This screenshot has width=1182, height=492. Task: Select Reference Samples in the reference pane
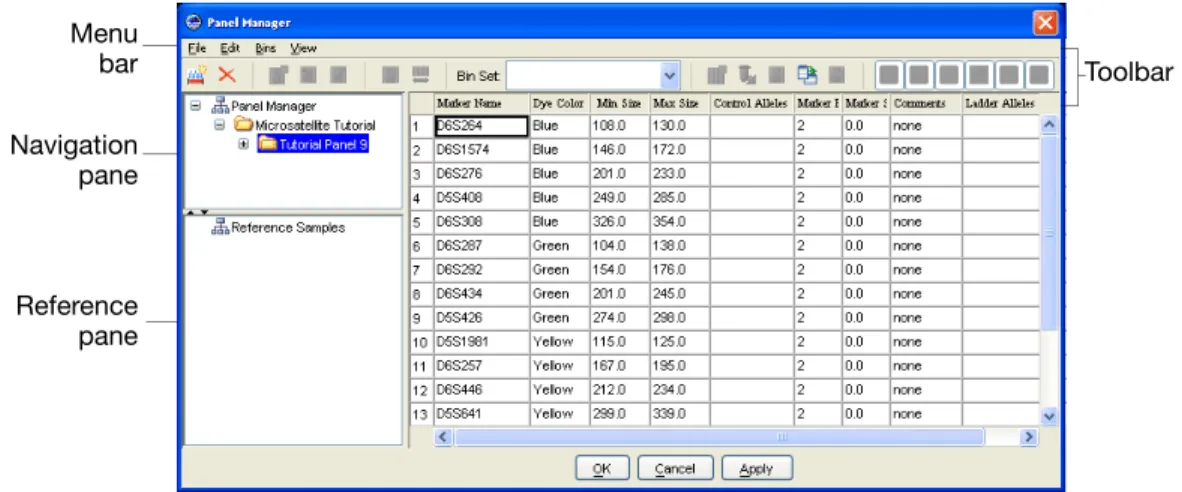(x=288, y=227)
